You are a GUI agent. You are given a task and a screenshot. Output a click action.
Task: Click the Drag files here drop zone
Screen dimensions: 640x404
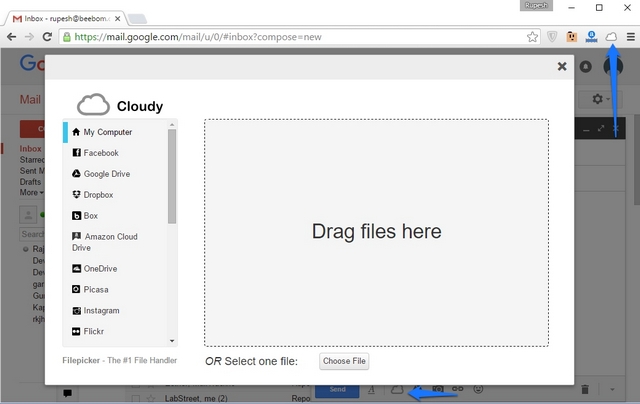tap(376, 233)
